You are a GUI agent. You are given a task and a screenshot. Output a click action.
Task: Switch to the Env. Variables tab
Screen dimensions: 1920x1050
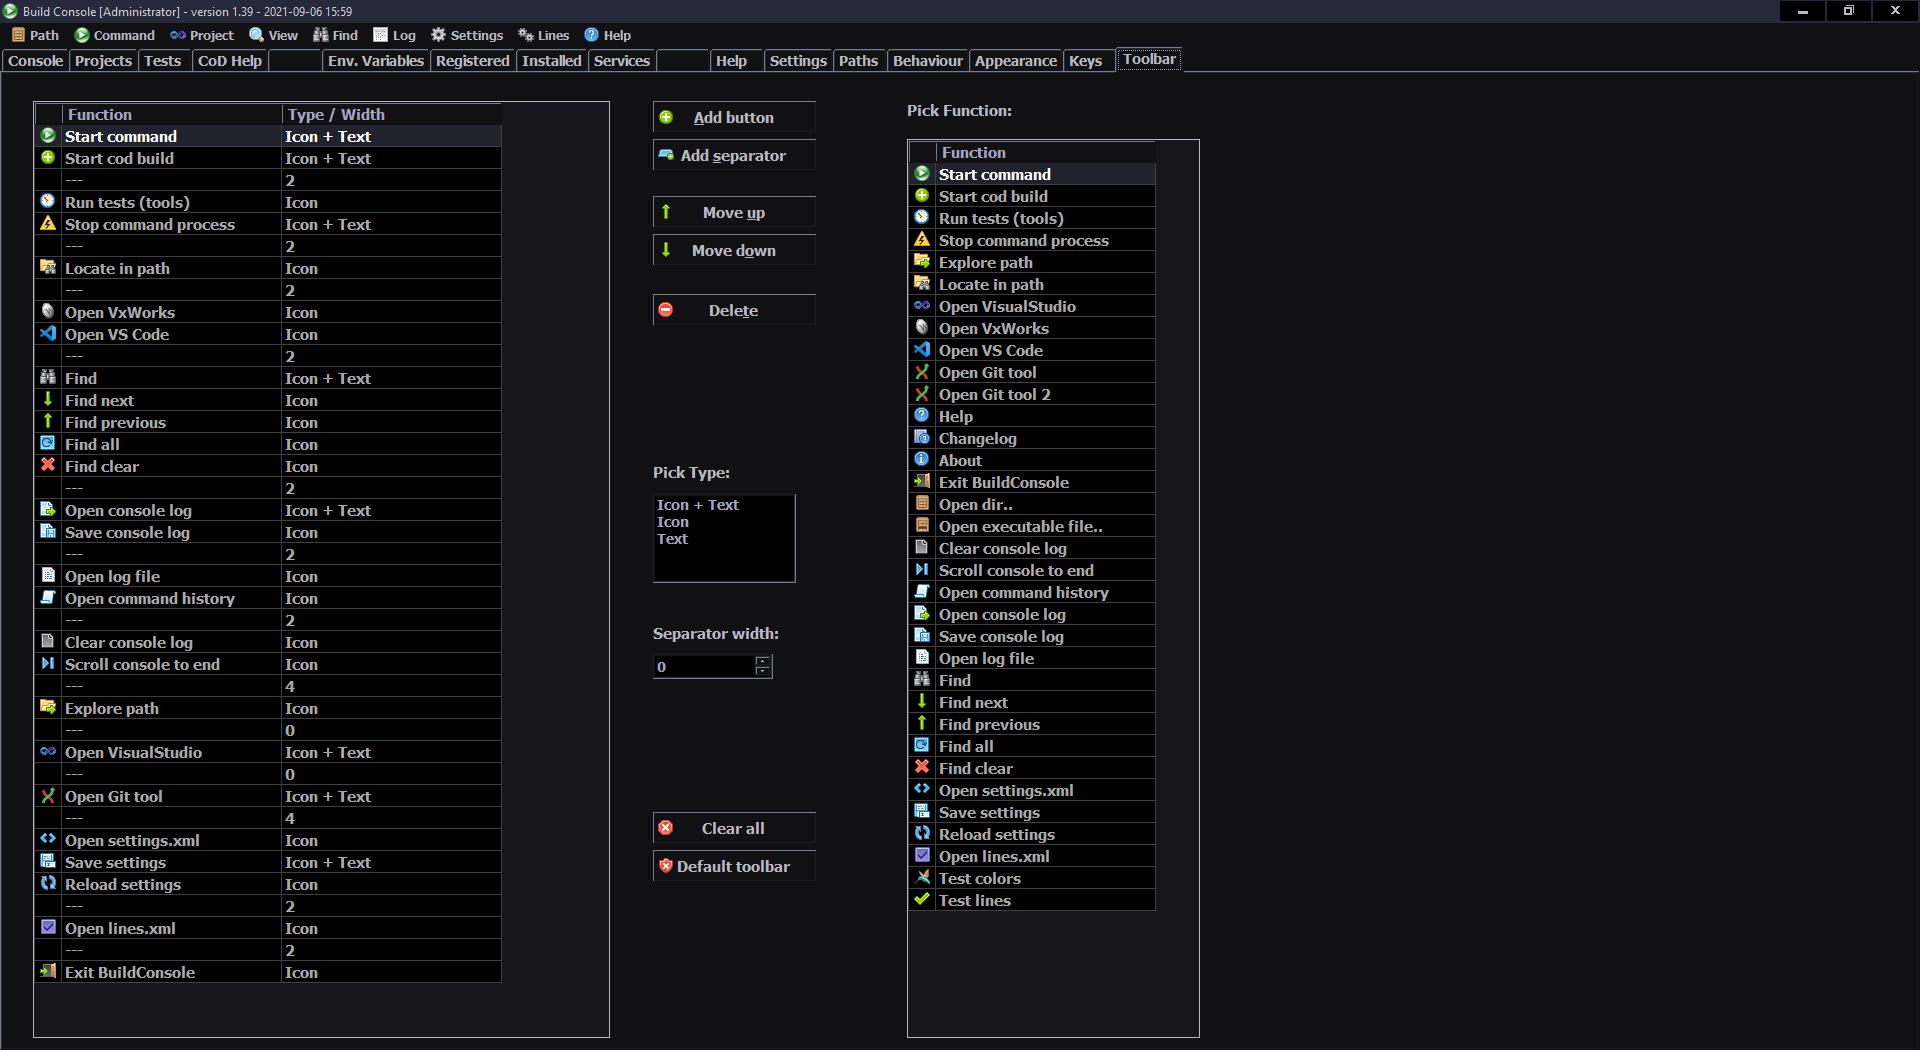[x=375, y=61]
